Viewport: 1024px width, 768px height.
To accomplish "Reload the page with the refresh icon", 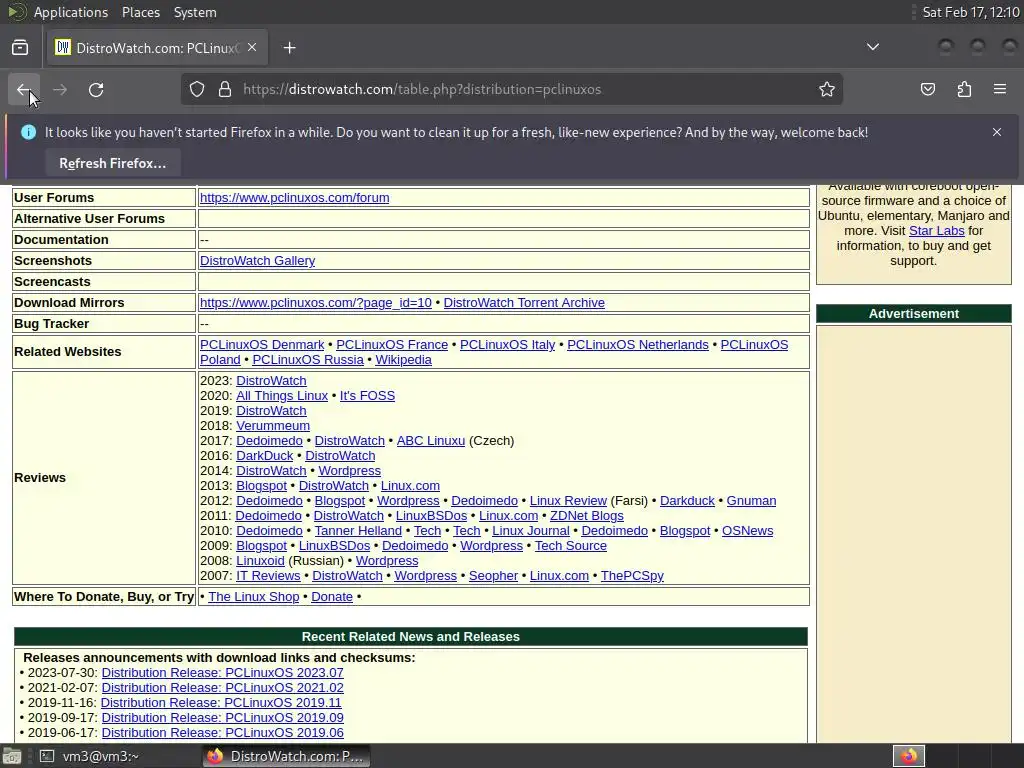I will 96,89.
